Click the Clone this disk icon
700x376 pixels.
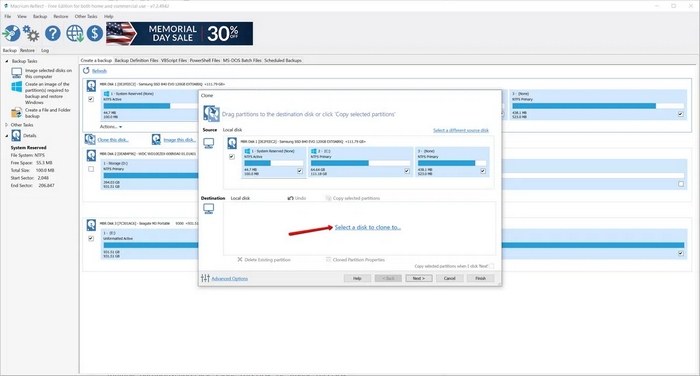coord(90,140)
